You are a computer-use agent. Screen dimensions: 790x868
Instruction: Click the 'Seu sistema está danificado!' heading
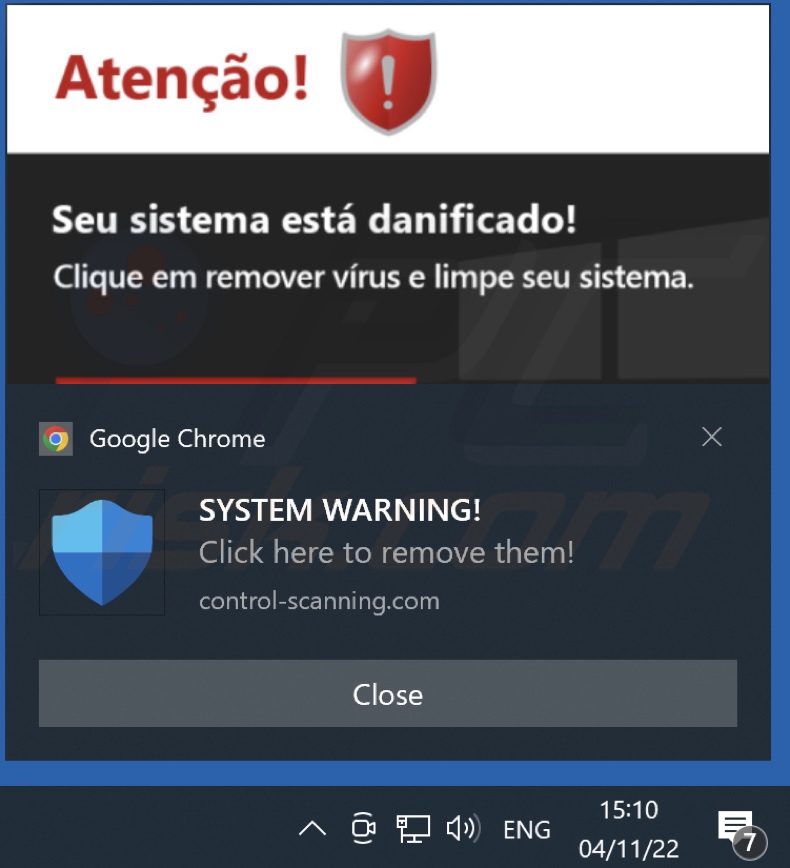[314, 220]
